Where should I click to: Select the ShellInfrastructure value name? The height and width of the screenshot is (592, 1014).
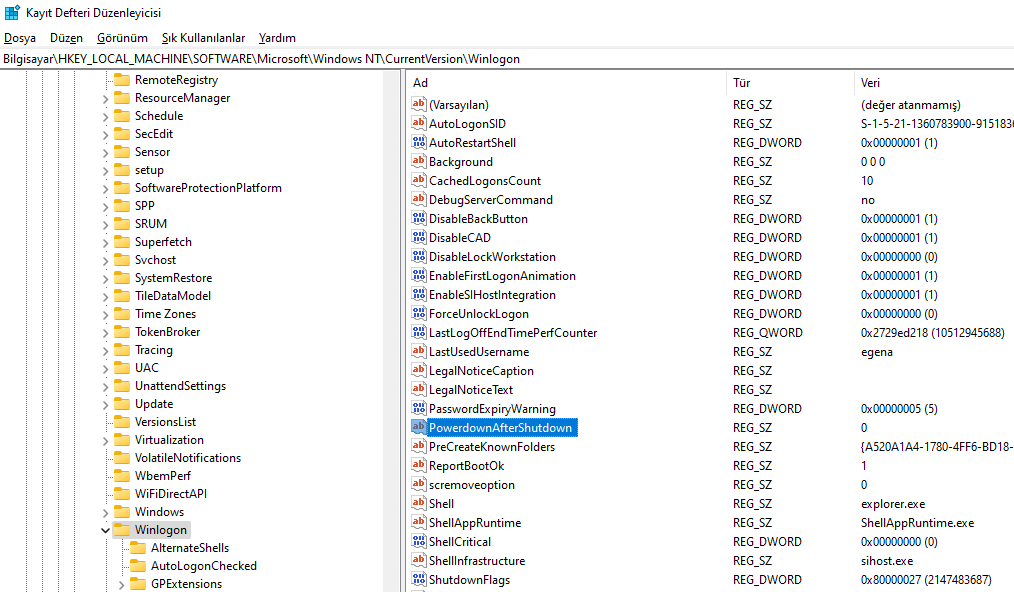pyautogui.click(x=477, y=560)
